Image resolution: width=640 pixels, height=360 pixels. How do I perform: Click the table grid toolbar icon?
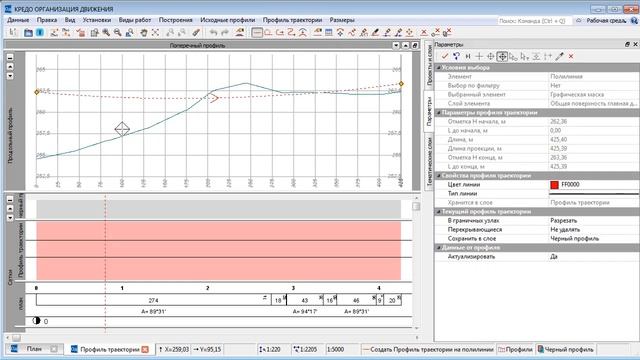(329, 33)
